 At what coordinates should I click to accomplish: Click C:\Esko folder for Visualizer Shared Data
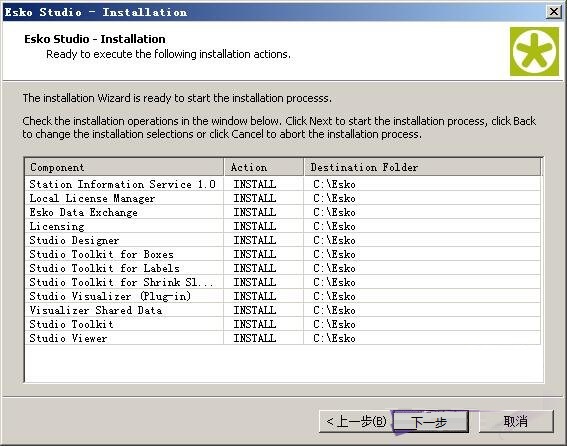coord(334,310)
